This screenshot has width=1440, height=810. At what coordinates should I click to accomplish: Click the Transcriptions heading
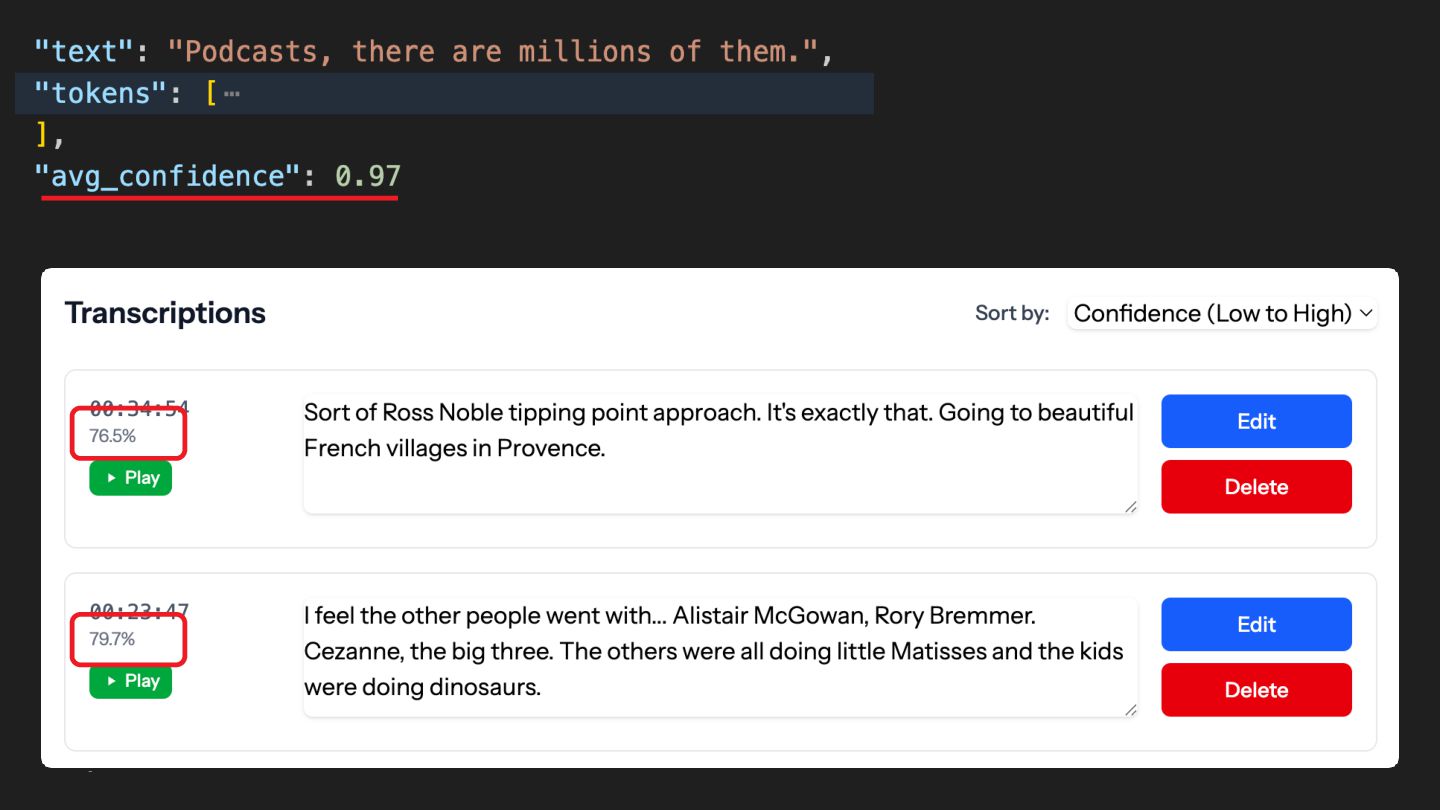click(165, 313)
